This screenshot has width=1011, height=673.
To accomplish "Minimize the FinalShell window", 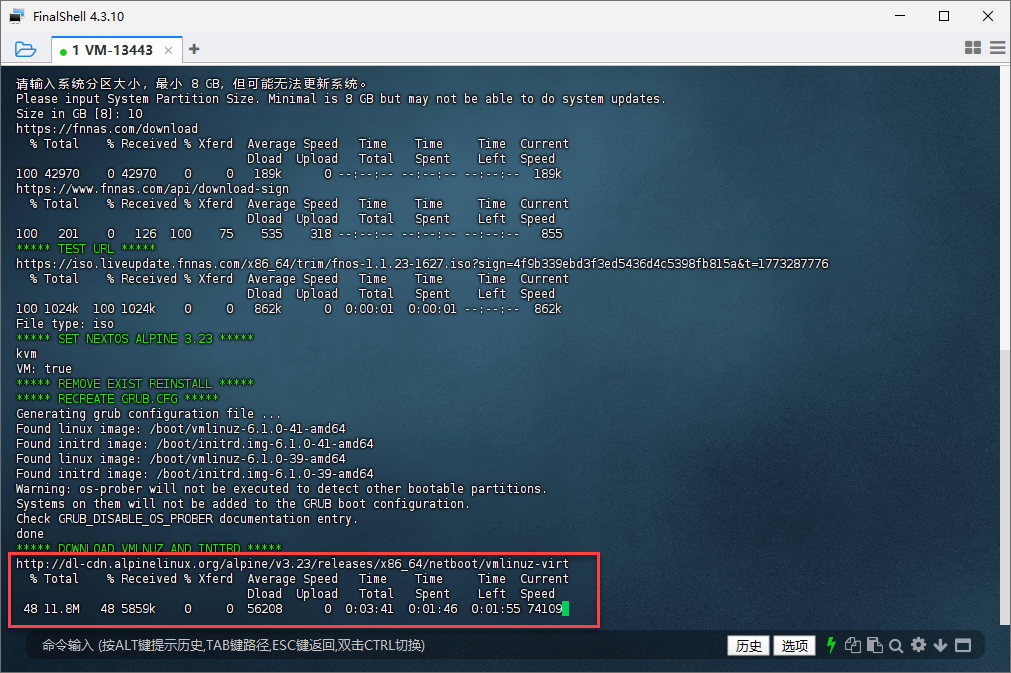I will (x=900, y=15).
